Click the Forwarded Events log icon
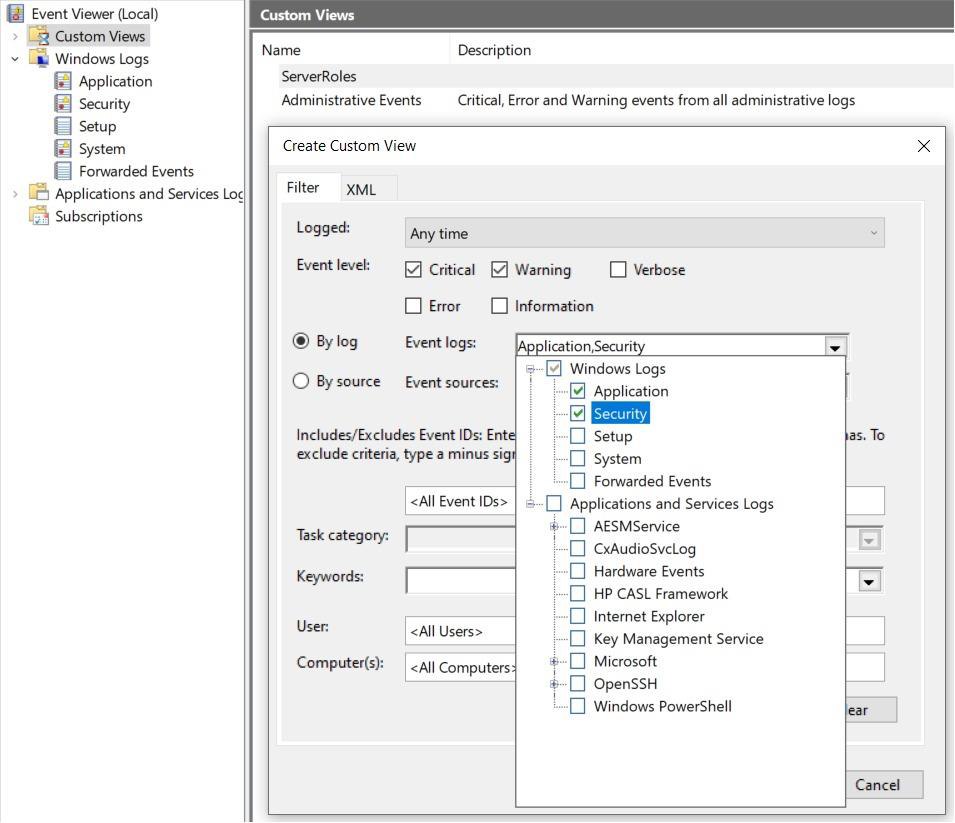The height and width of the screenshot is (823, 955). (63, 171)
